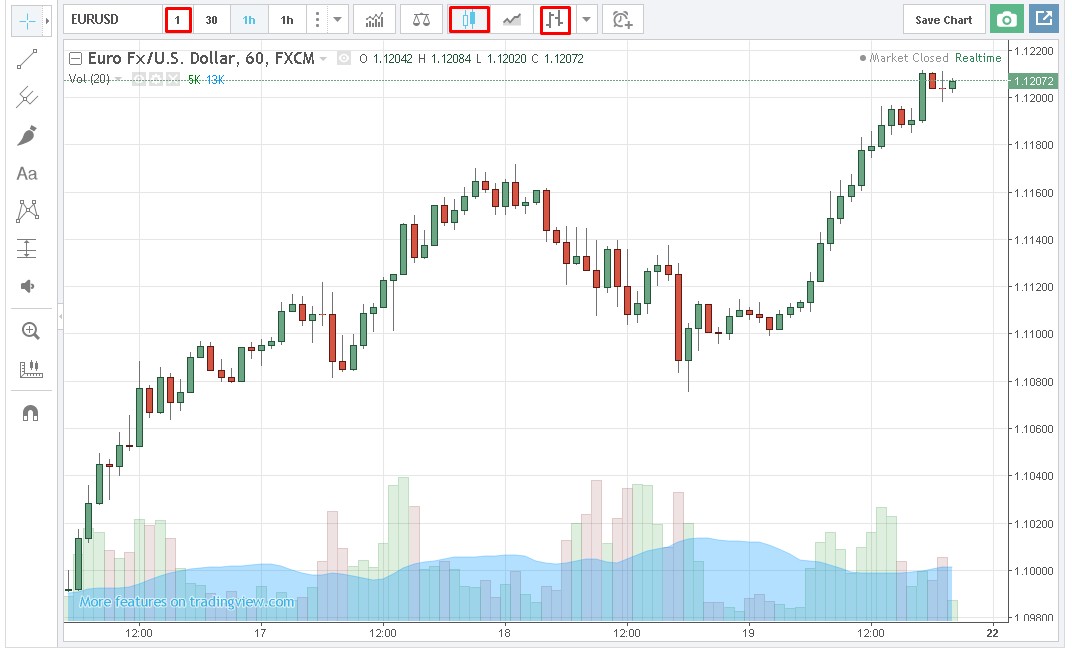This screenshot has width=1072, height=653.
Task: Choose bars chart style
Action: coord(554,20)
